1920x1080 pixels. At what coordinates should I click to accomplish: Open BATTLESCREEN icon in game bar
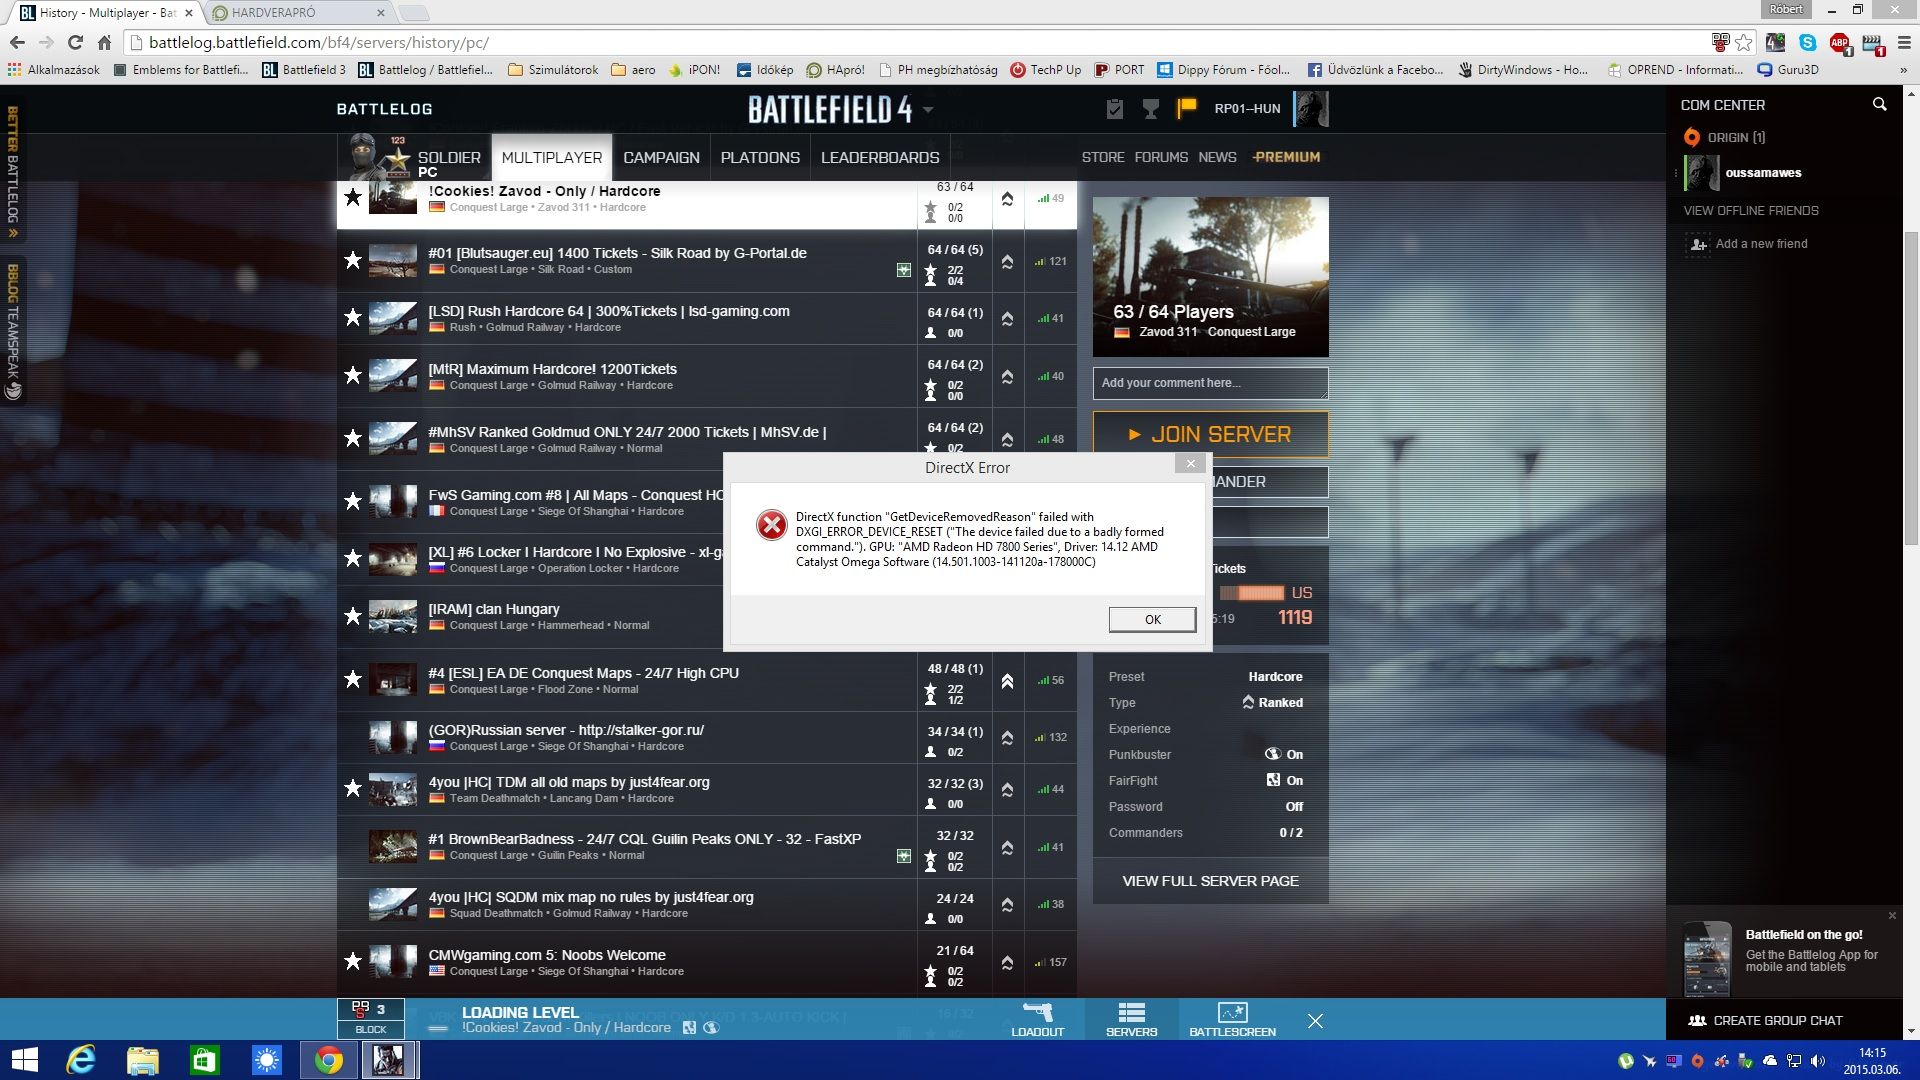(x=1232, y=1019)
